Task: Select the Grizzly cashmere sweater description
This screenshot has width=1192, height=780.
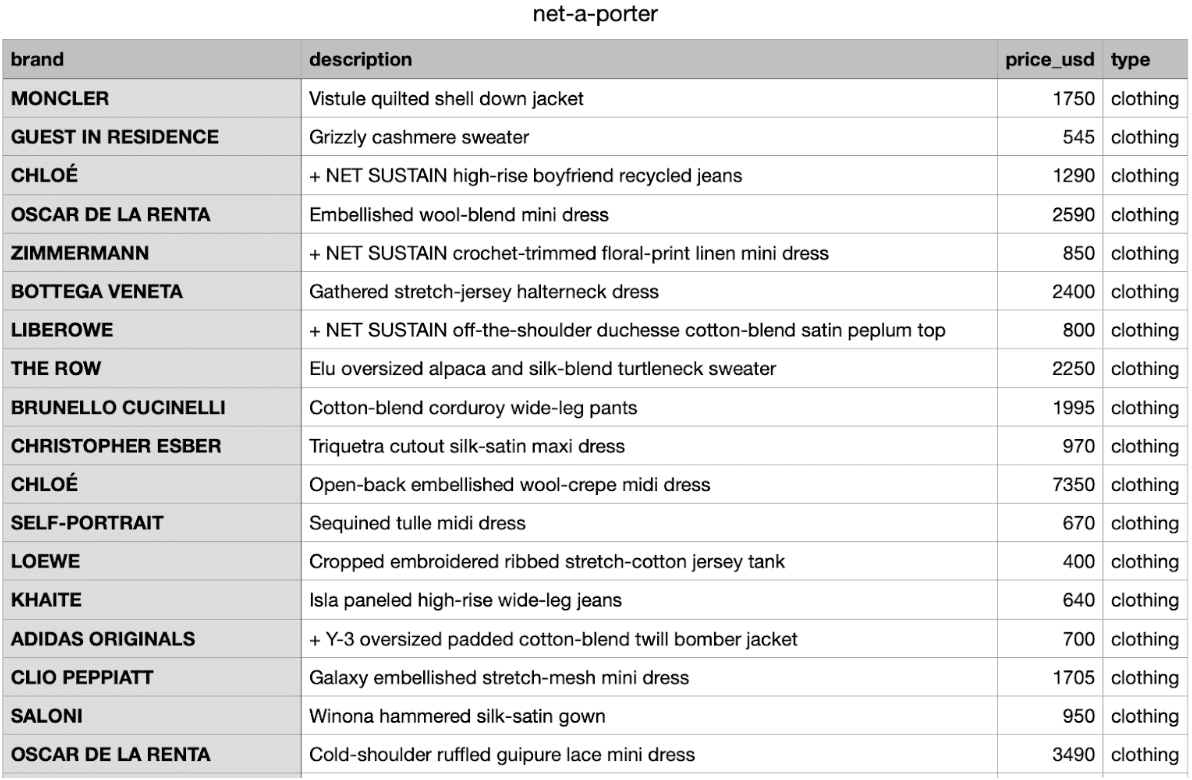Action: coord(419,137)
